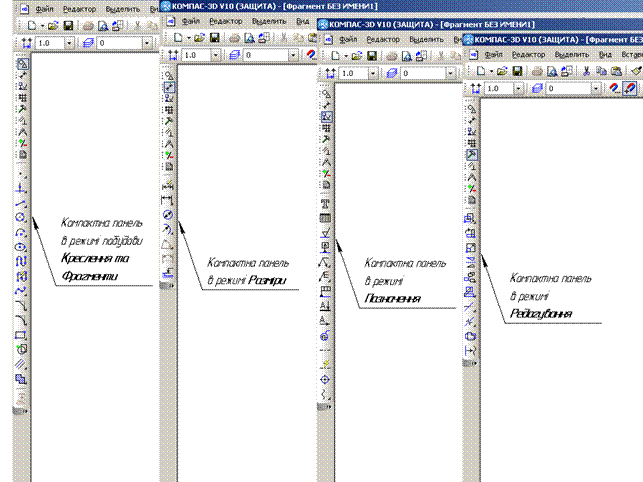Screen dimensions: 643x482
Task: Open the layer 0 dropdown in second window
Action: [x=293, y=55]
